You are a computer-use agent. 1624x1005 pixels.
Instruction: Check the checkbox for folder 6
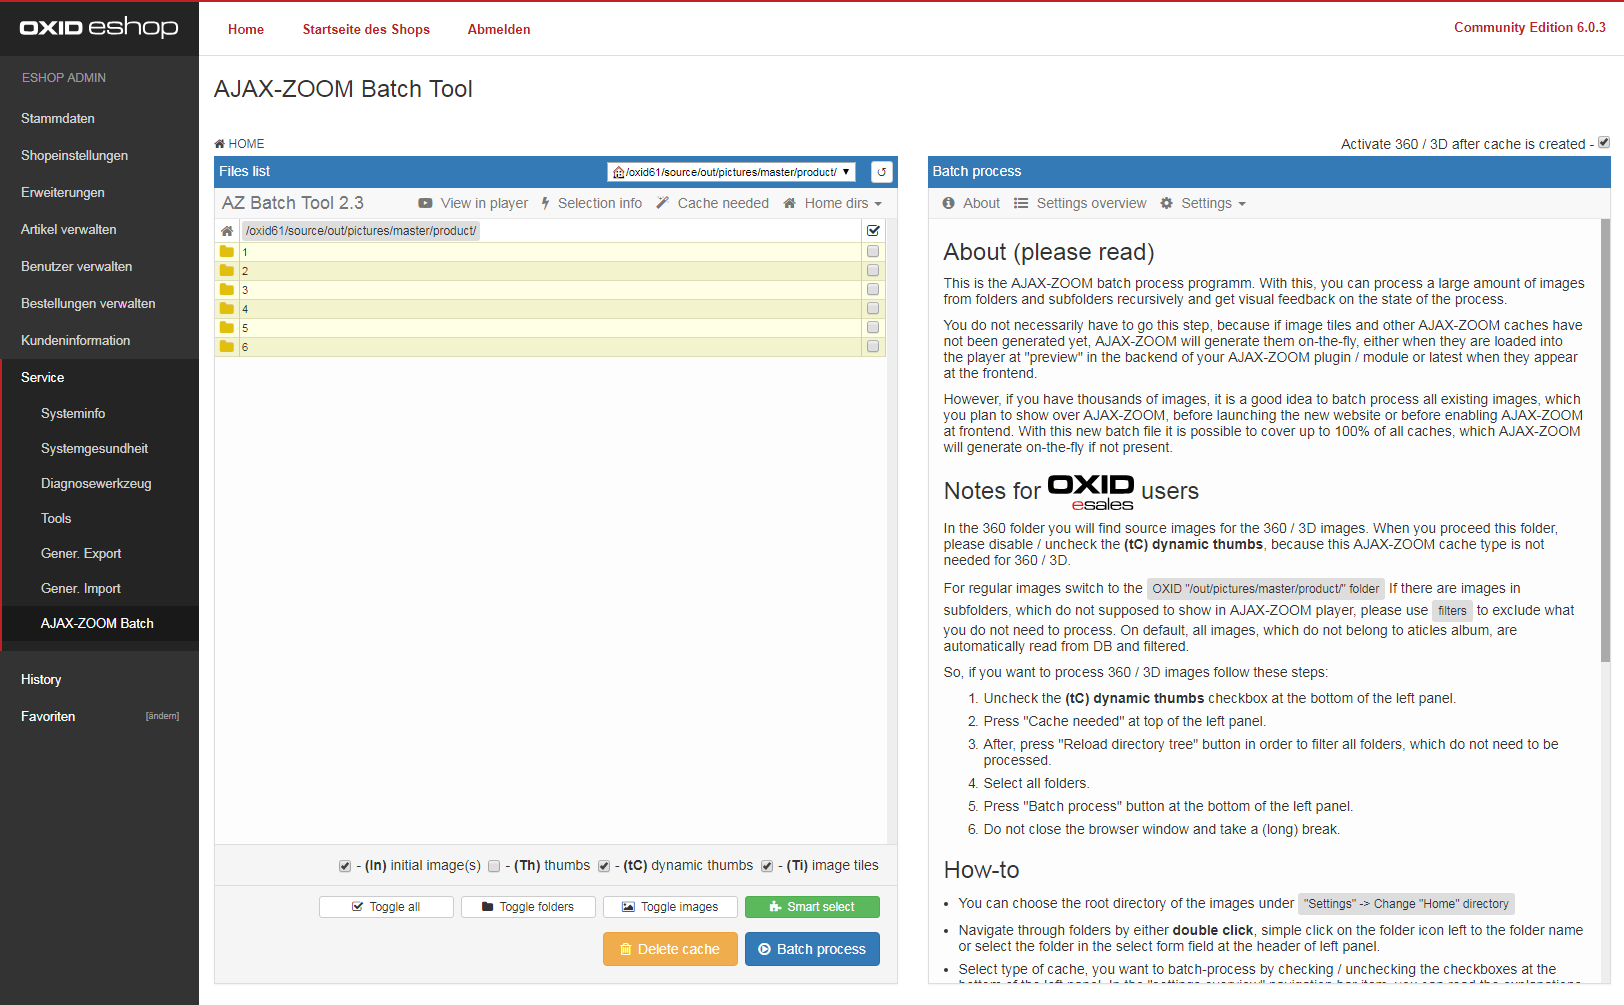coord(873,347)
